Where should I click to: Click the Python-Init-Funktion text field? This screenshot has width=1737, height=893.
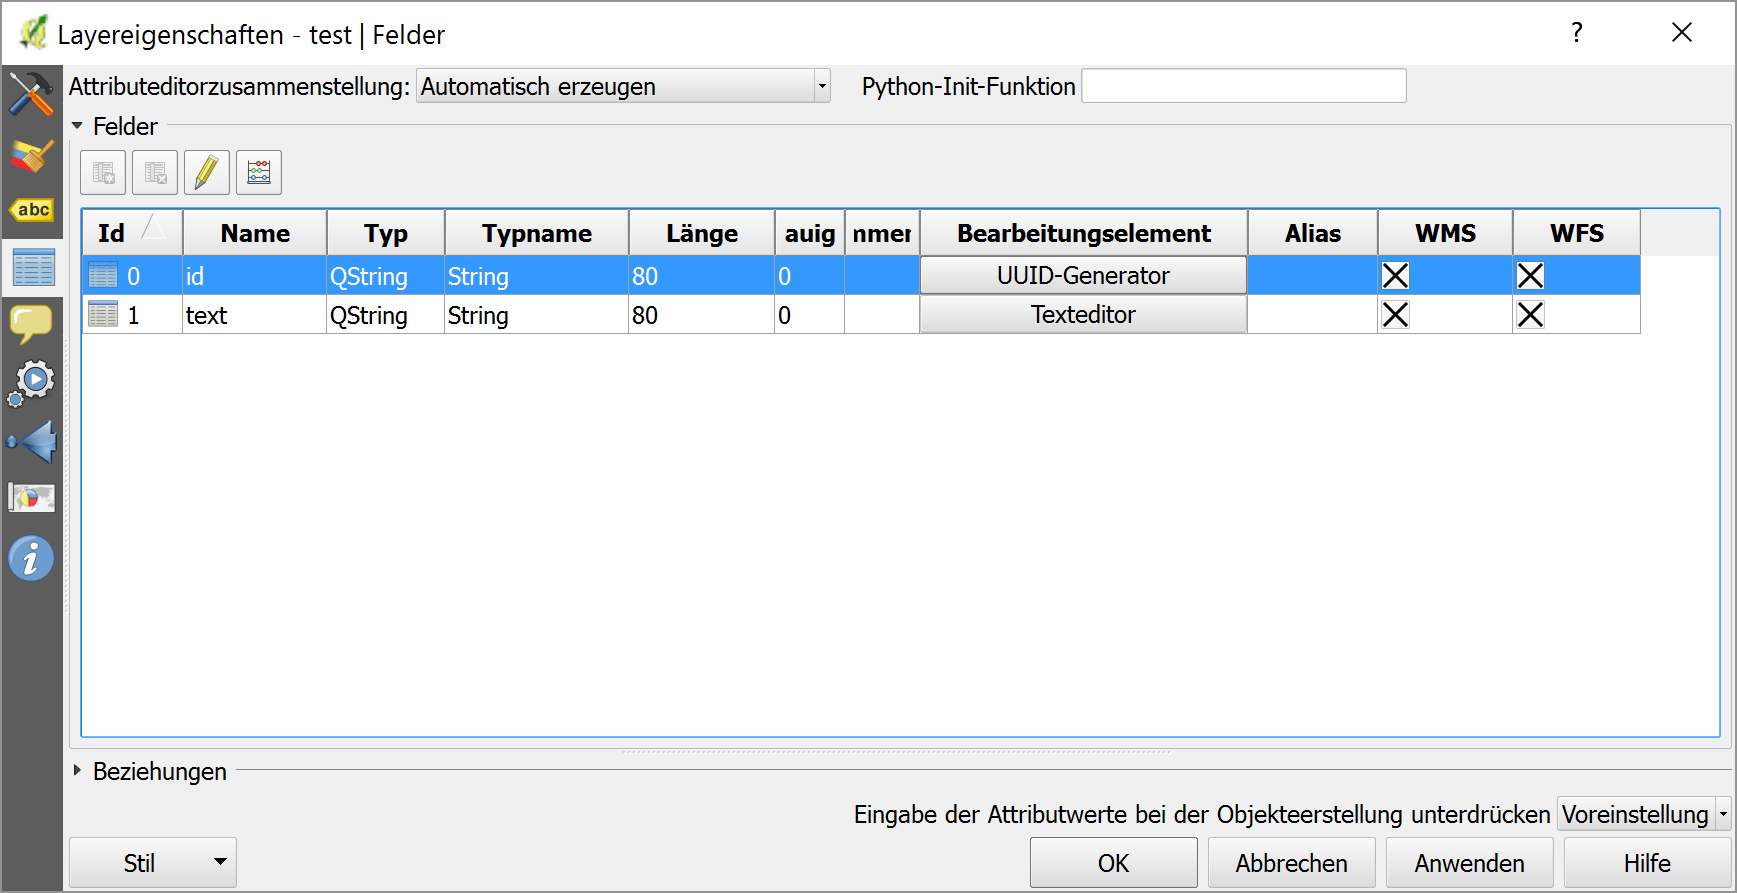point(1243,86)
